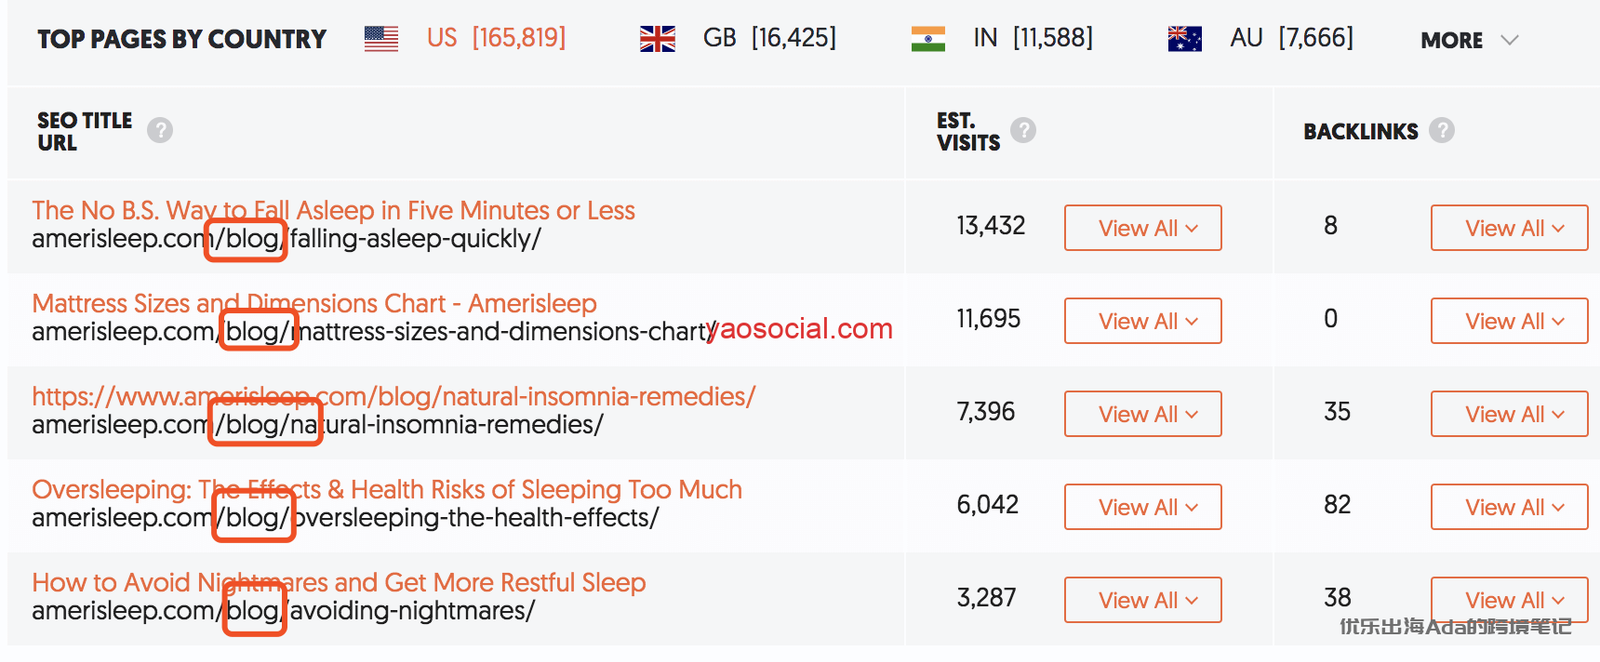Click help icon next to Est. Visits
Viewport: 1600px width, 662px height.
tap(1023, 130)
